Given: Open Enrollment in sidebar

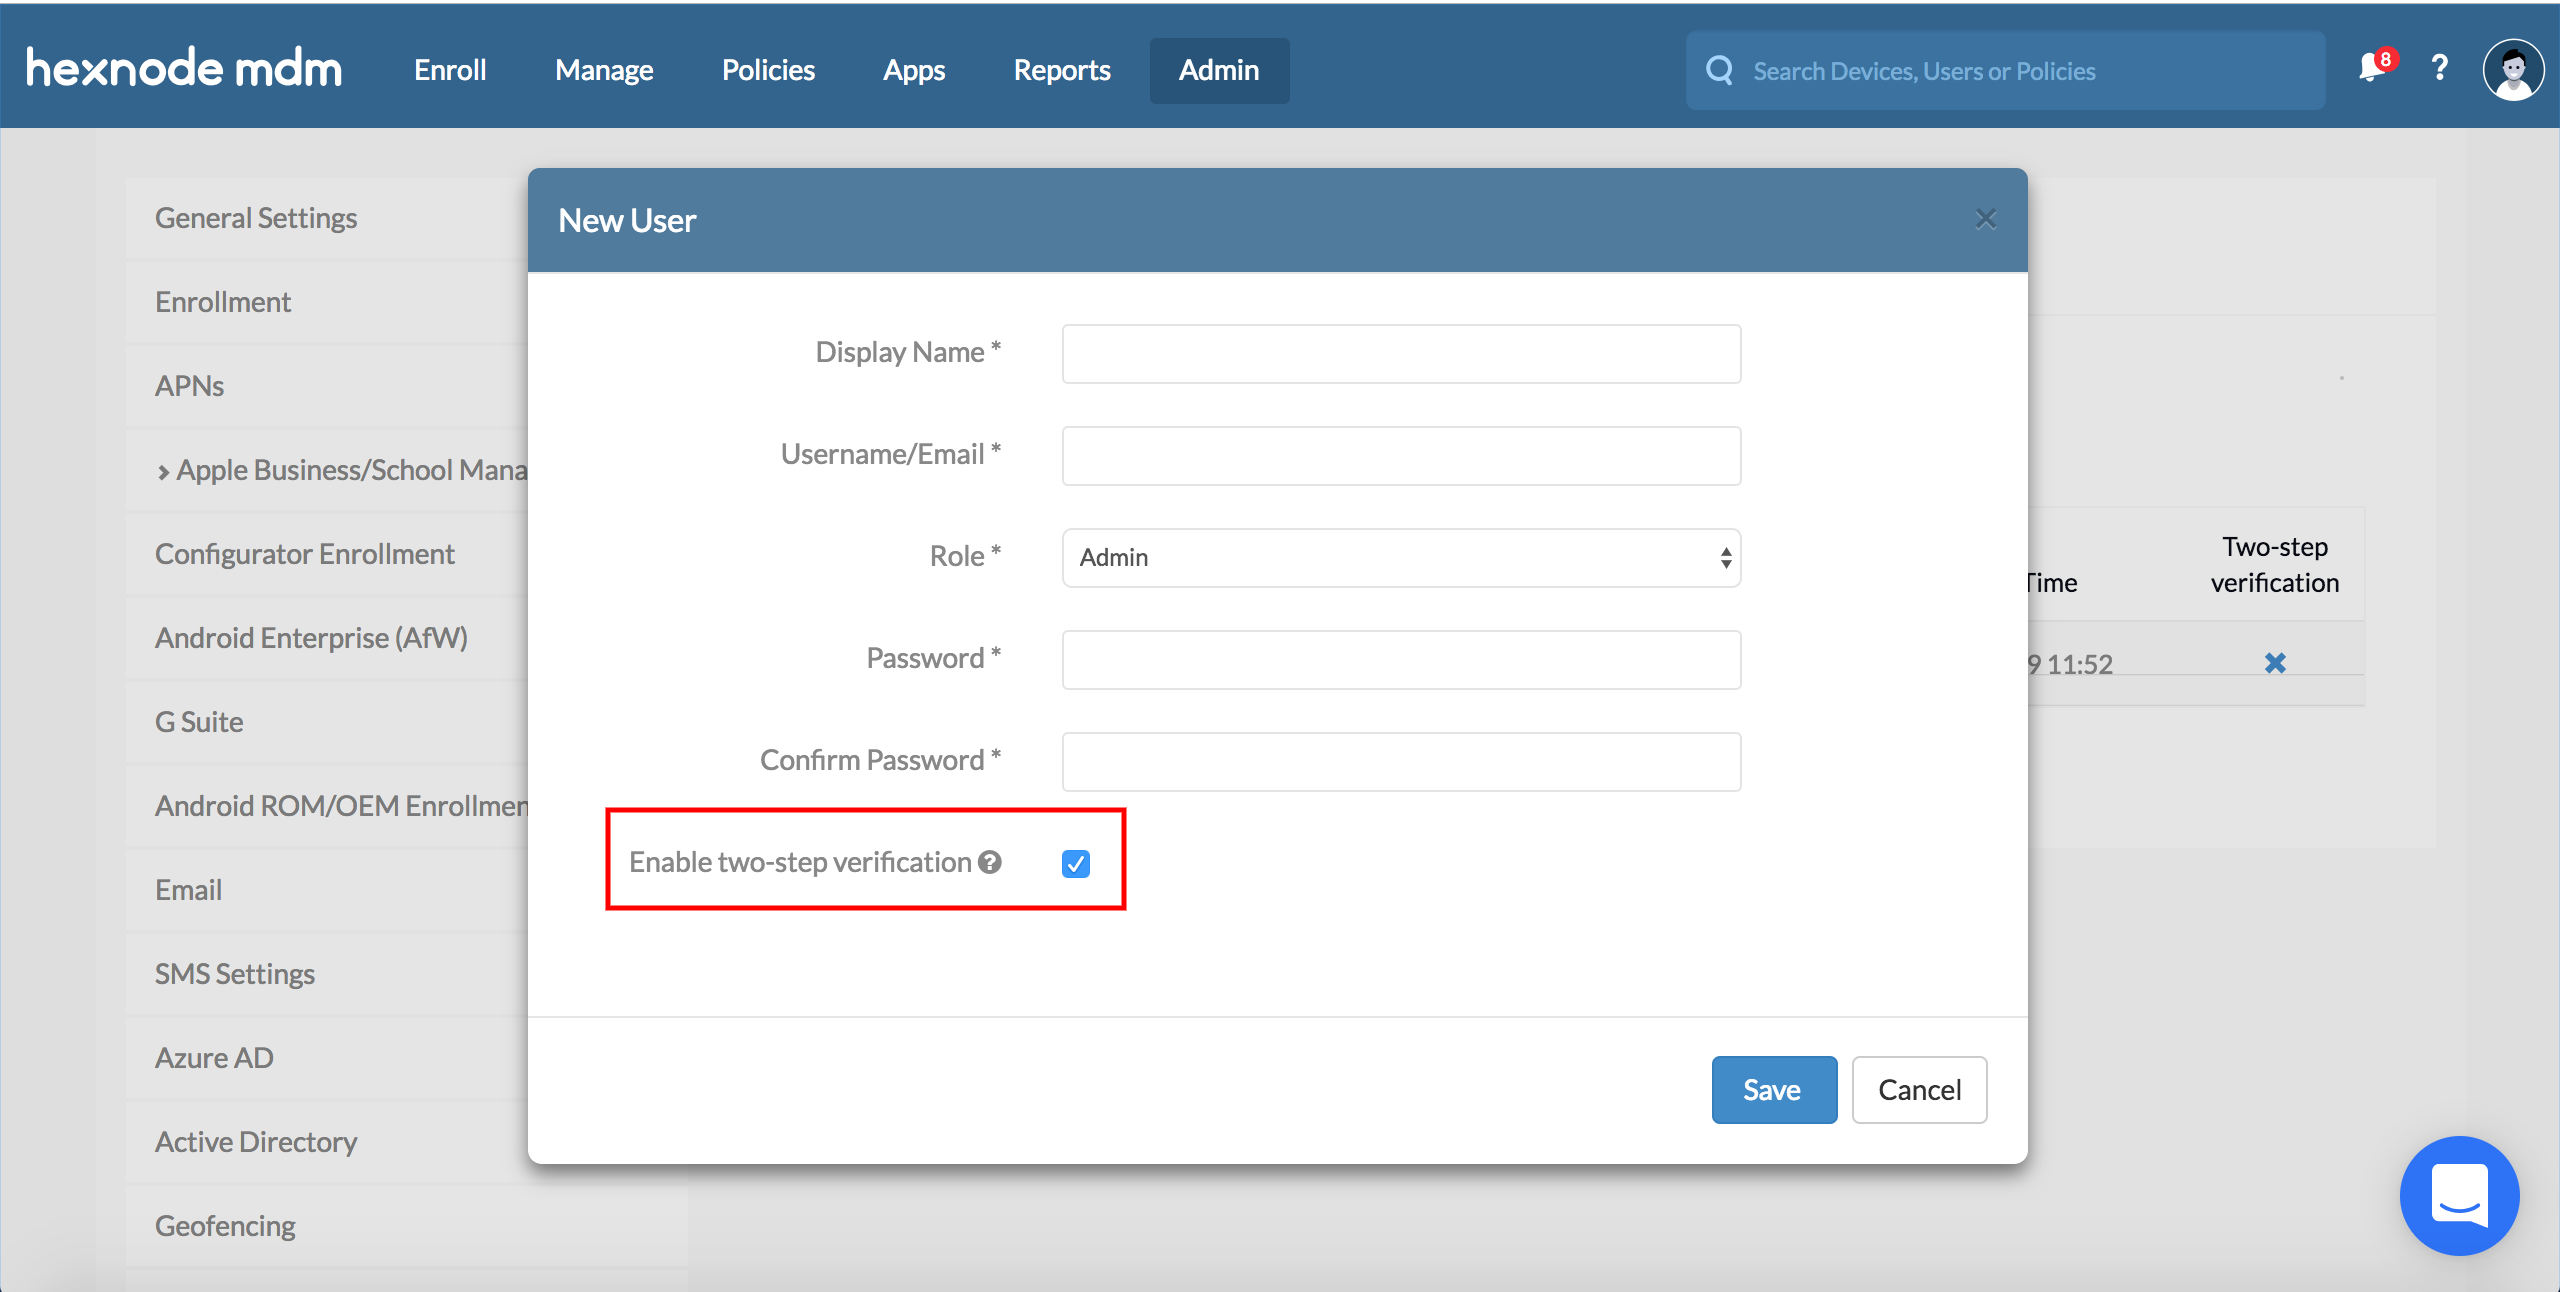Looking at the screenshot, I should [327, 302].
